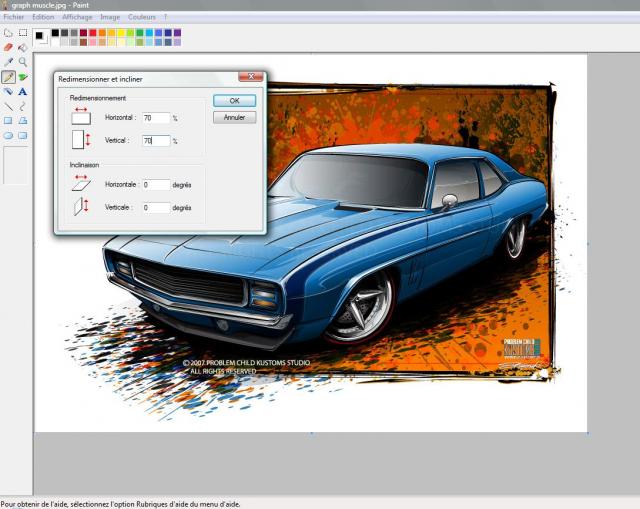Click the graph muscle.jpg - Paint title
Screen dimensions: 640x509
click(50, 5)
